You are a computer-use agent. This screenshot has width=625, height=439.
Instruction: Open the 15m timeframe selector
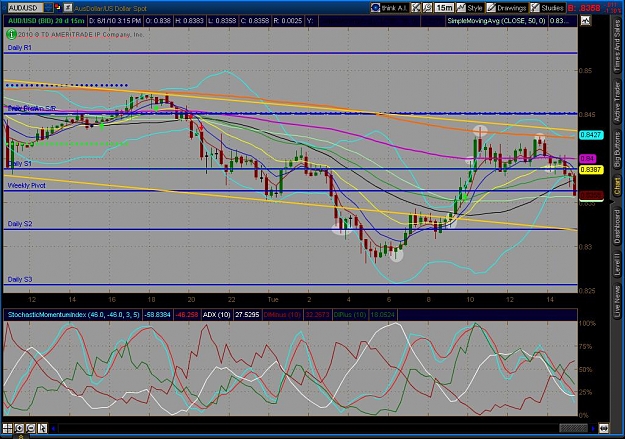click(x=444, y=8)
